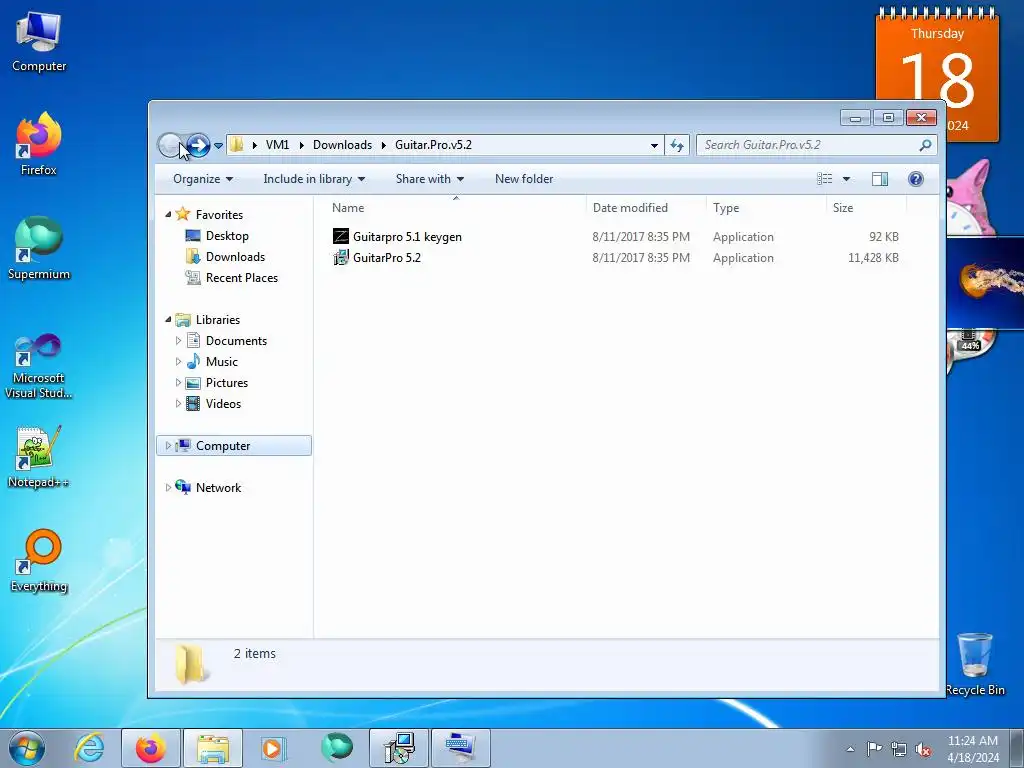Click the search magnifier icon

925,145
